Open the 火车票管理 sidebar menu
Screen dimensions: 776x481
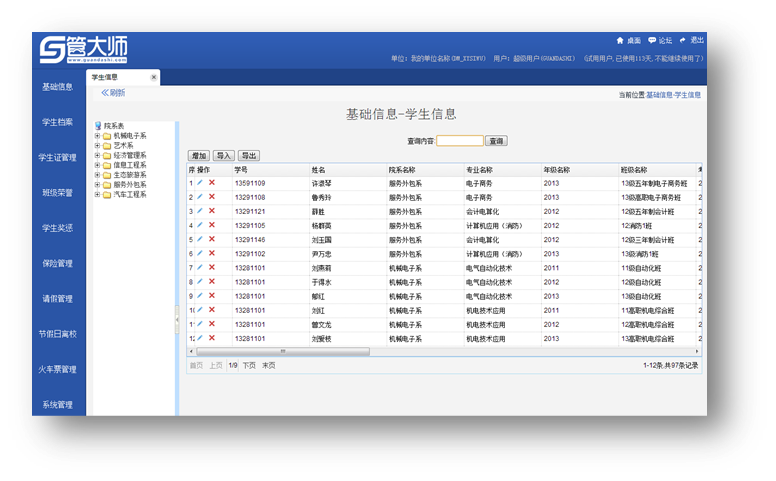57,370
